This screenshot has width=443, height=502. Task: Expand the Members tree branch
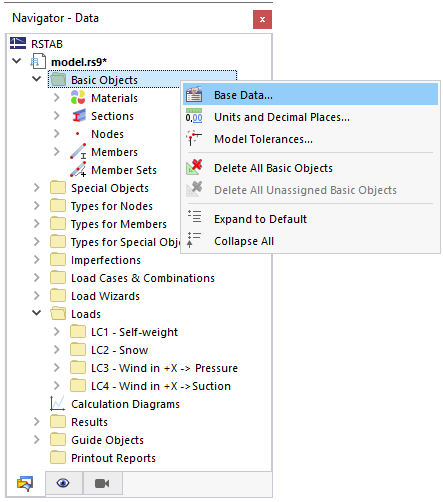click(x=57, y=152)
